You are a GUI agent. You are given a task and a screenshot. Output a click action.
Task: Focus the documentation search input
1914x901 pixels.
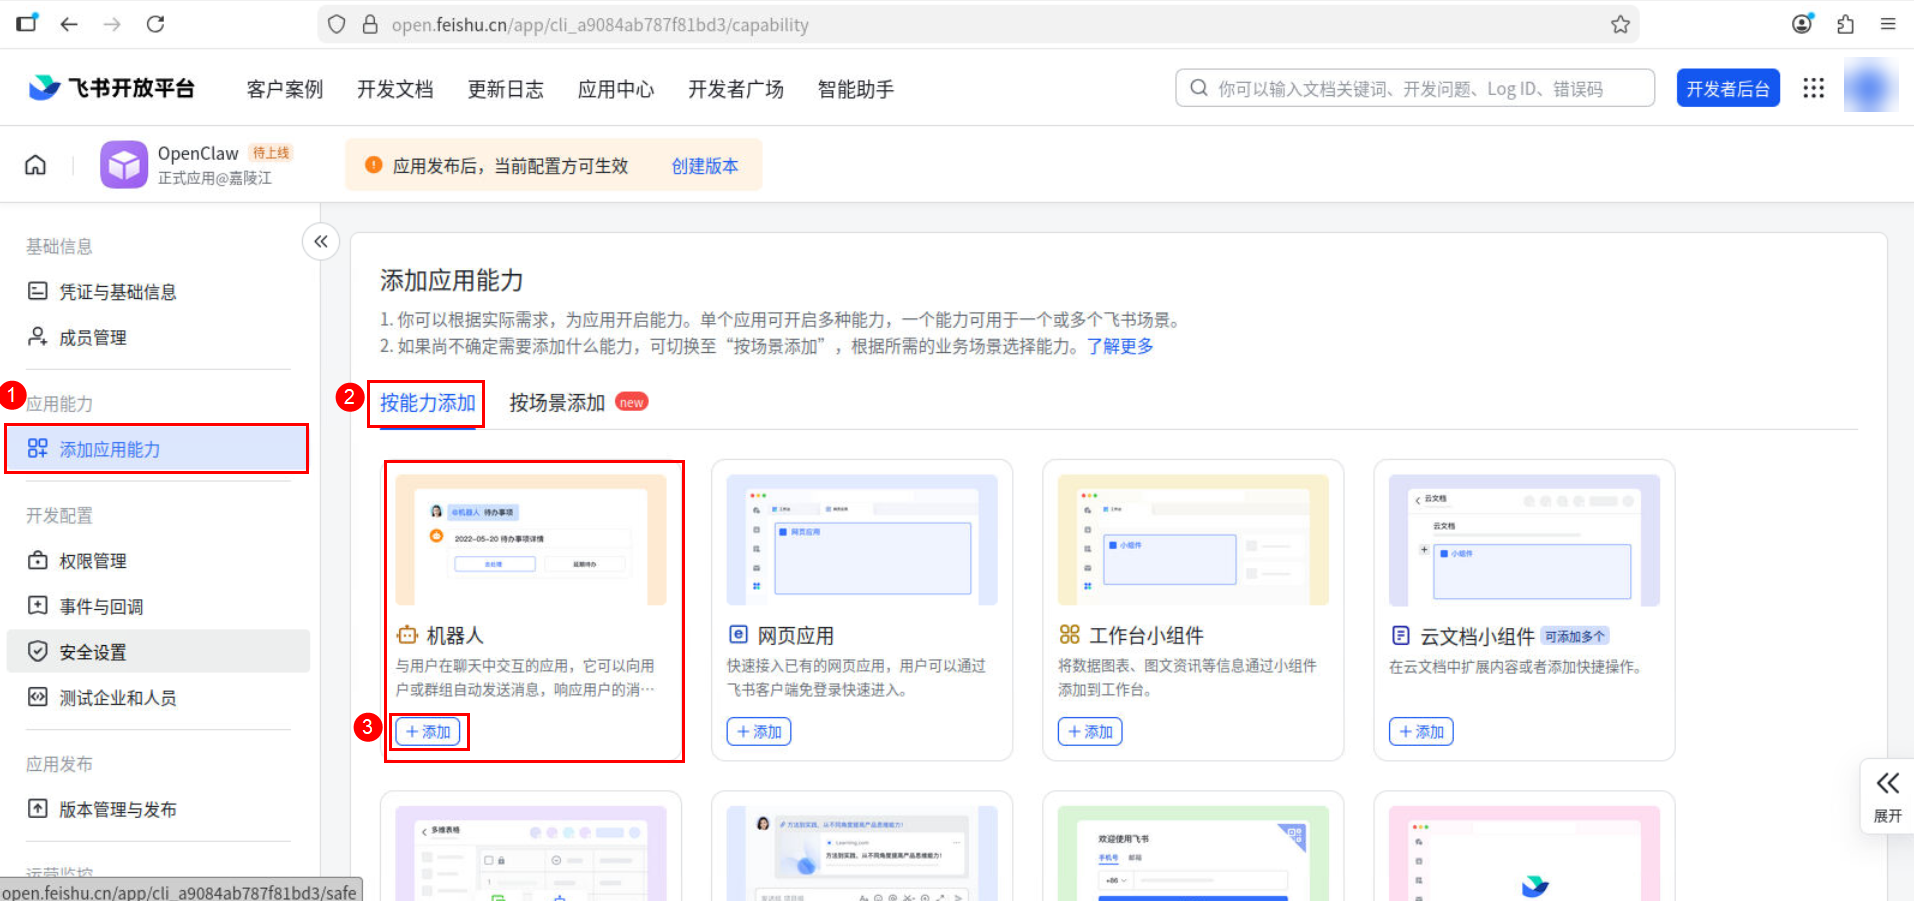1415,88
